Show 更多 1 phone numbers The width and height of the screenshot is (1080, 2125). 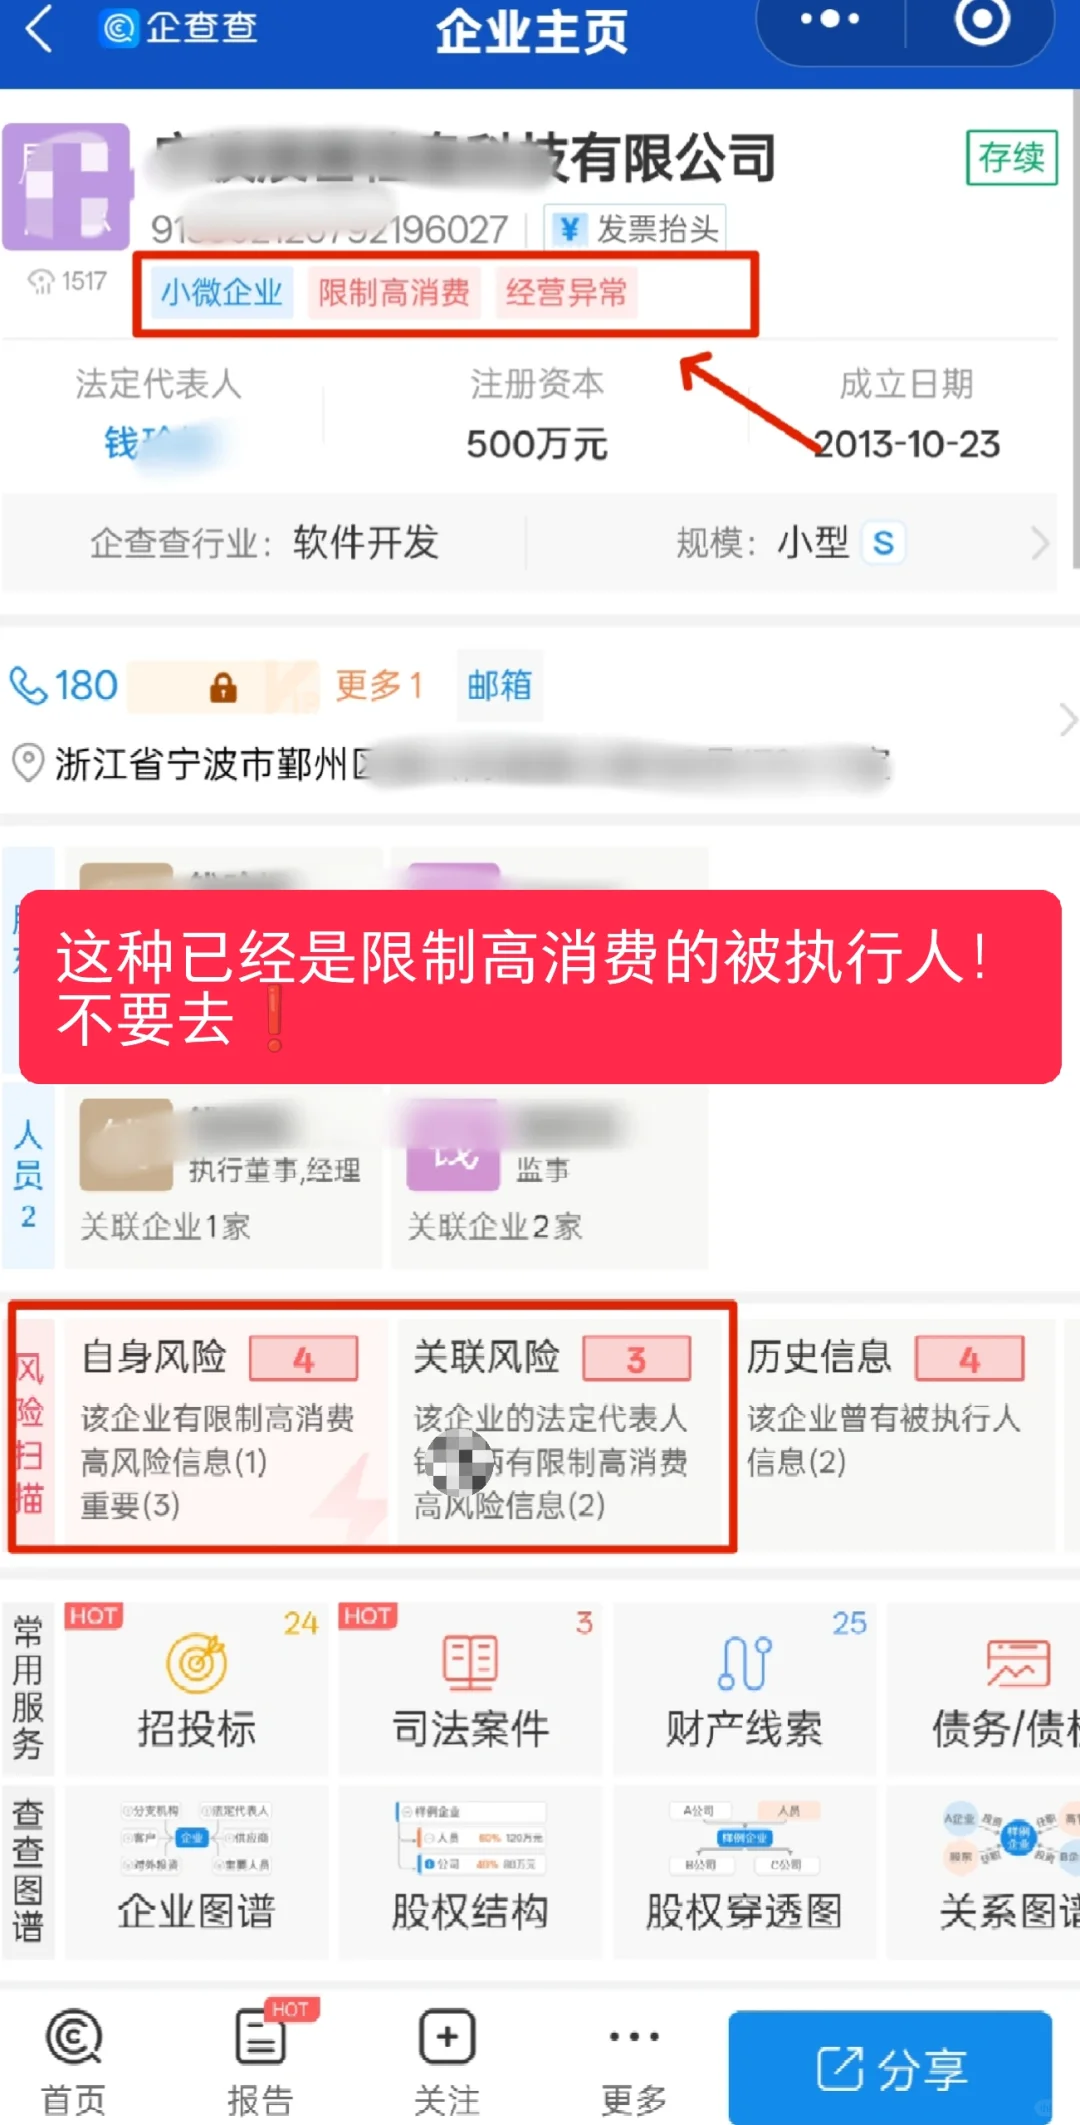click(378, 686)
